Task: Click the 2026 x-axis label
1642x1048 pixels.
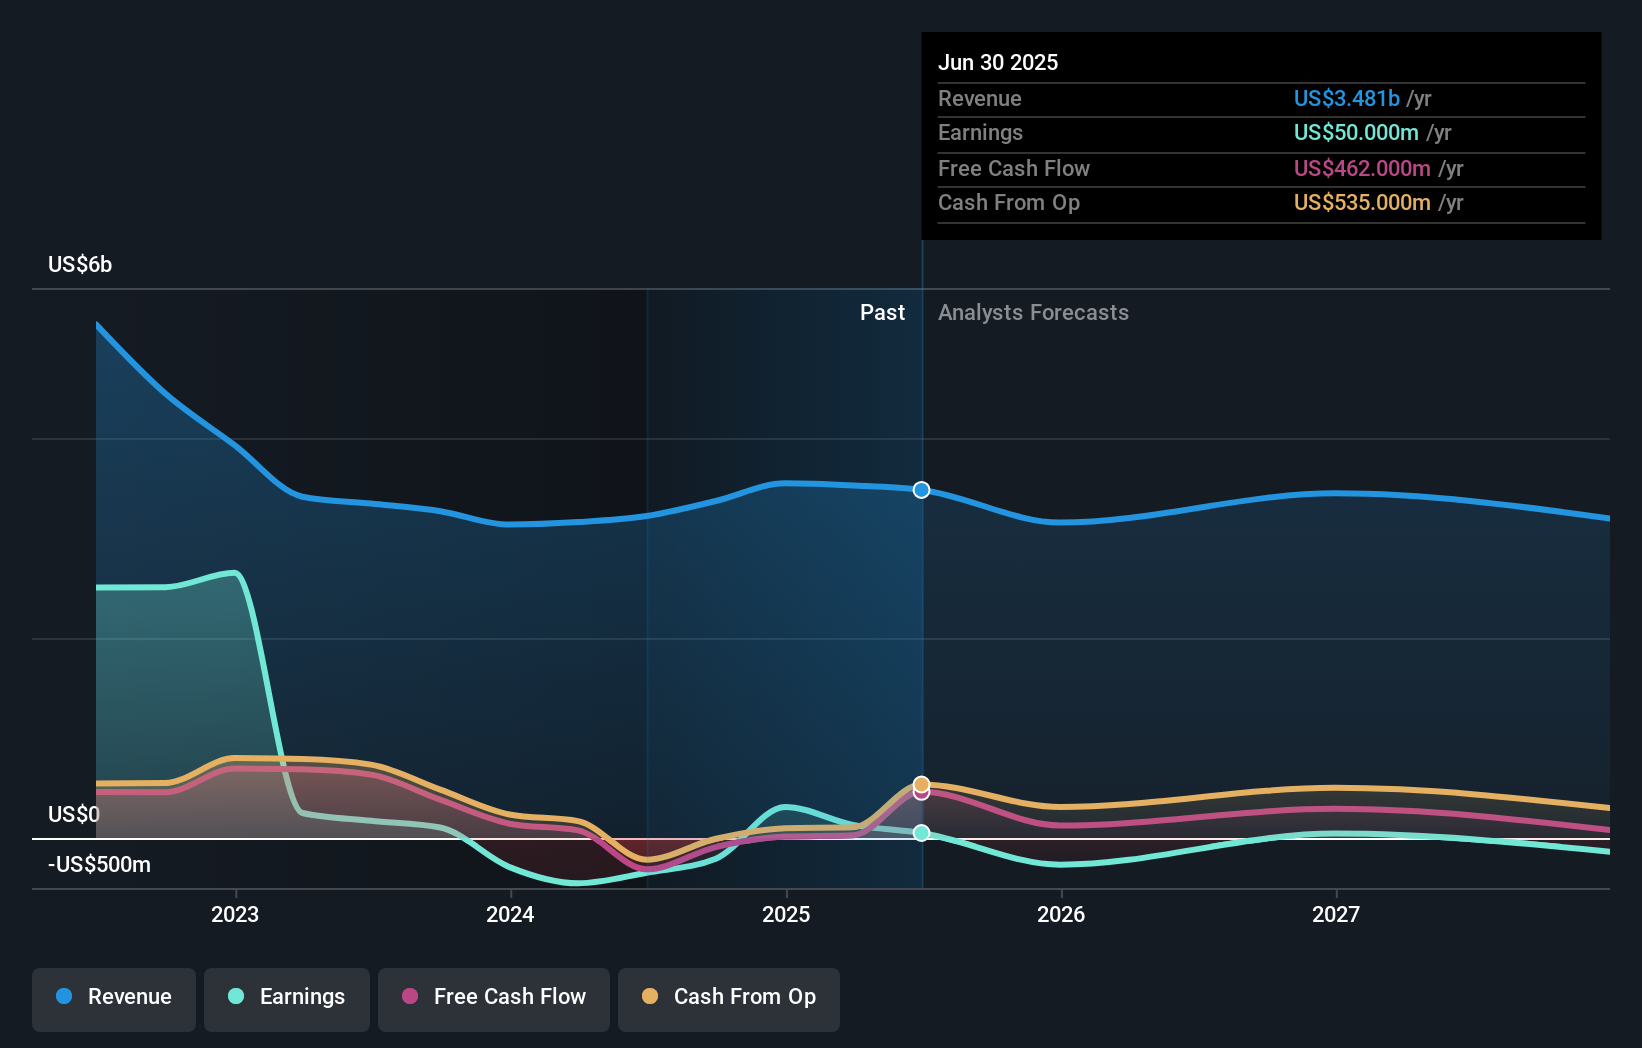Action: tap(1061, 914)
